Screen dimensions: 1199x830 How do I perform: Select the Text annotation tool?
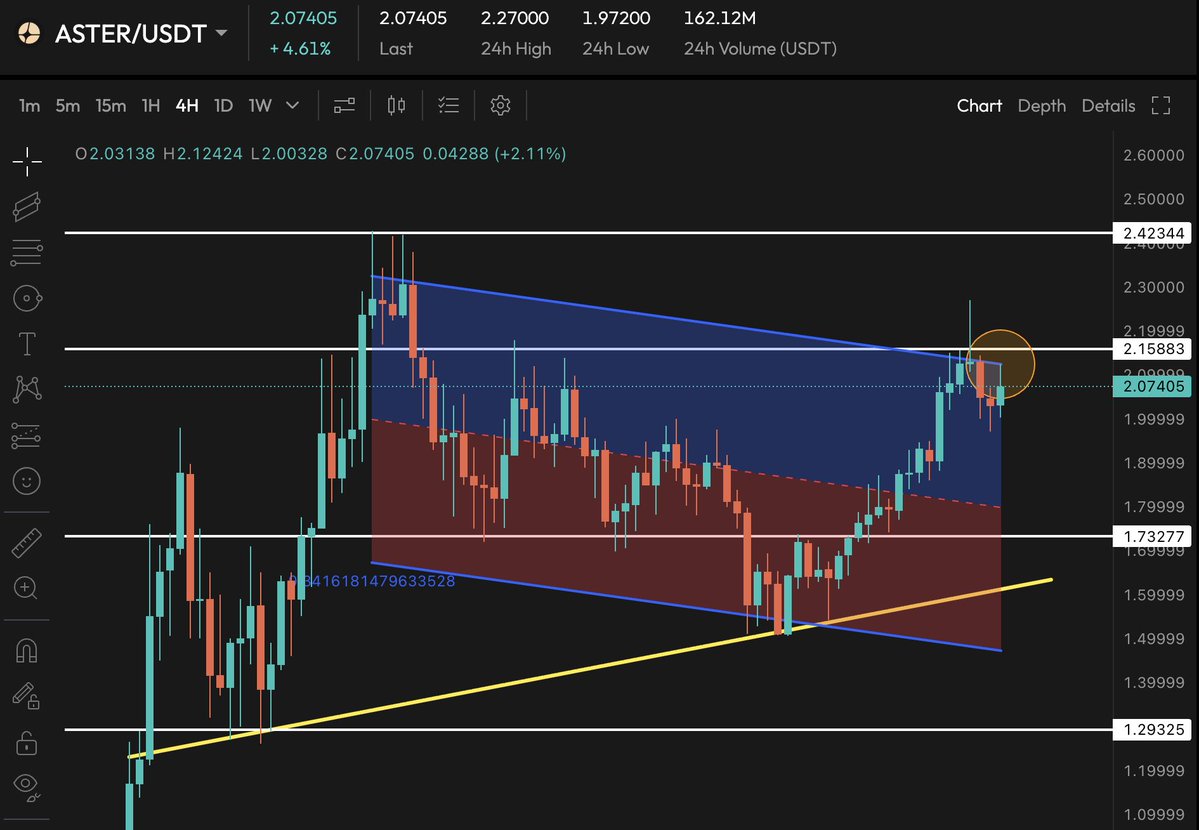(27, 343)
